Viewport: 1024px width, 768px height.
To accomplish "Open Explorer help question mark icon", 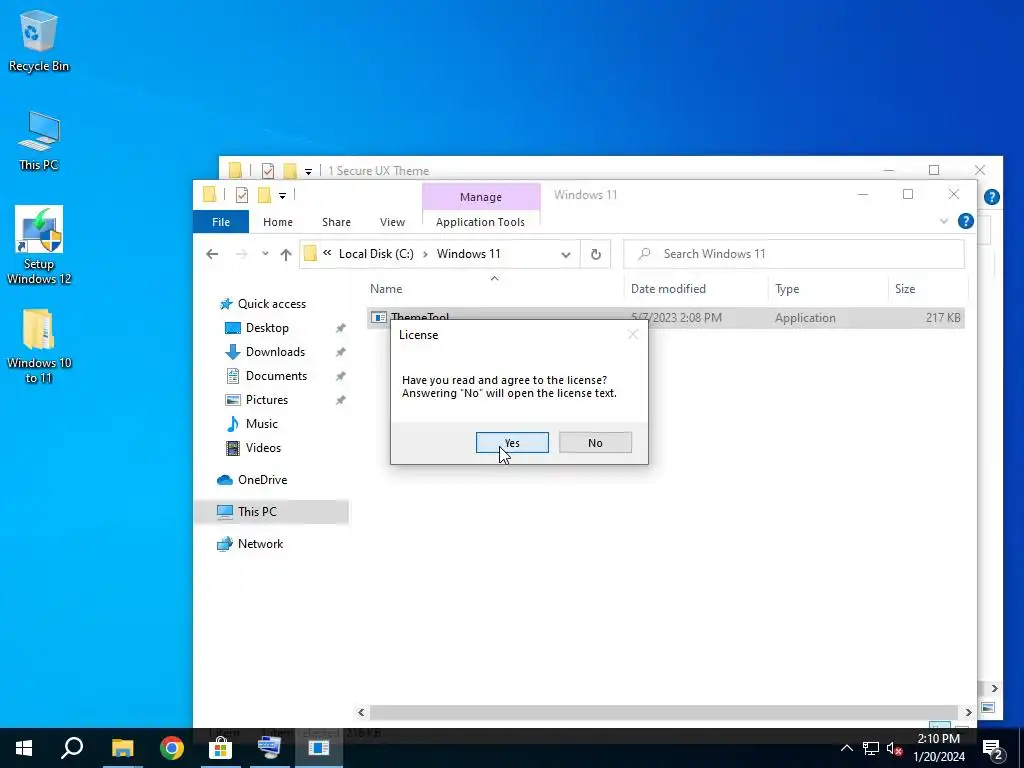I will click(x=965, y=221).
